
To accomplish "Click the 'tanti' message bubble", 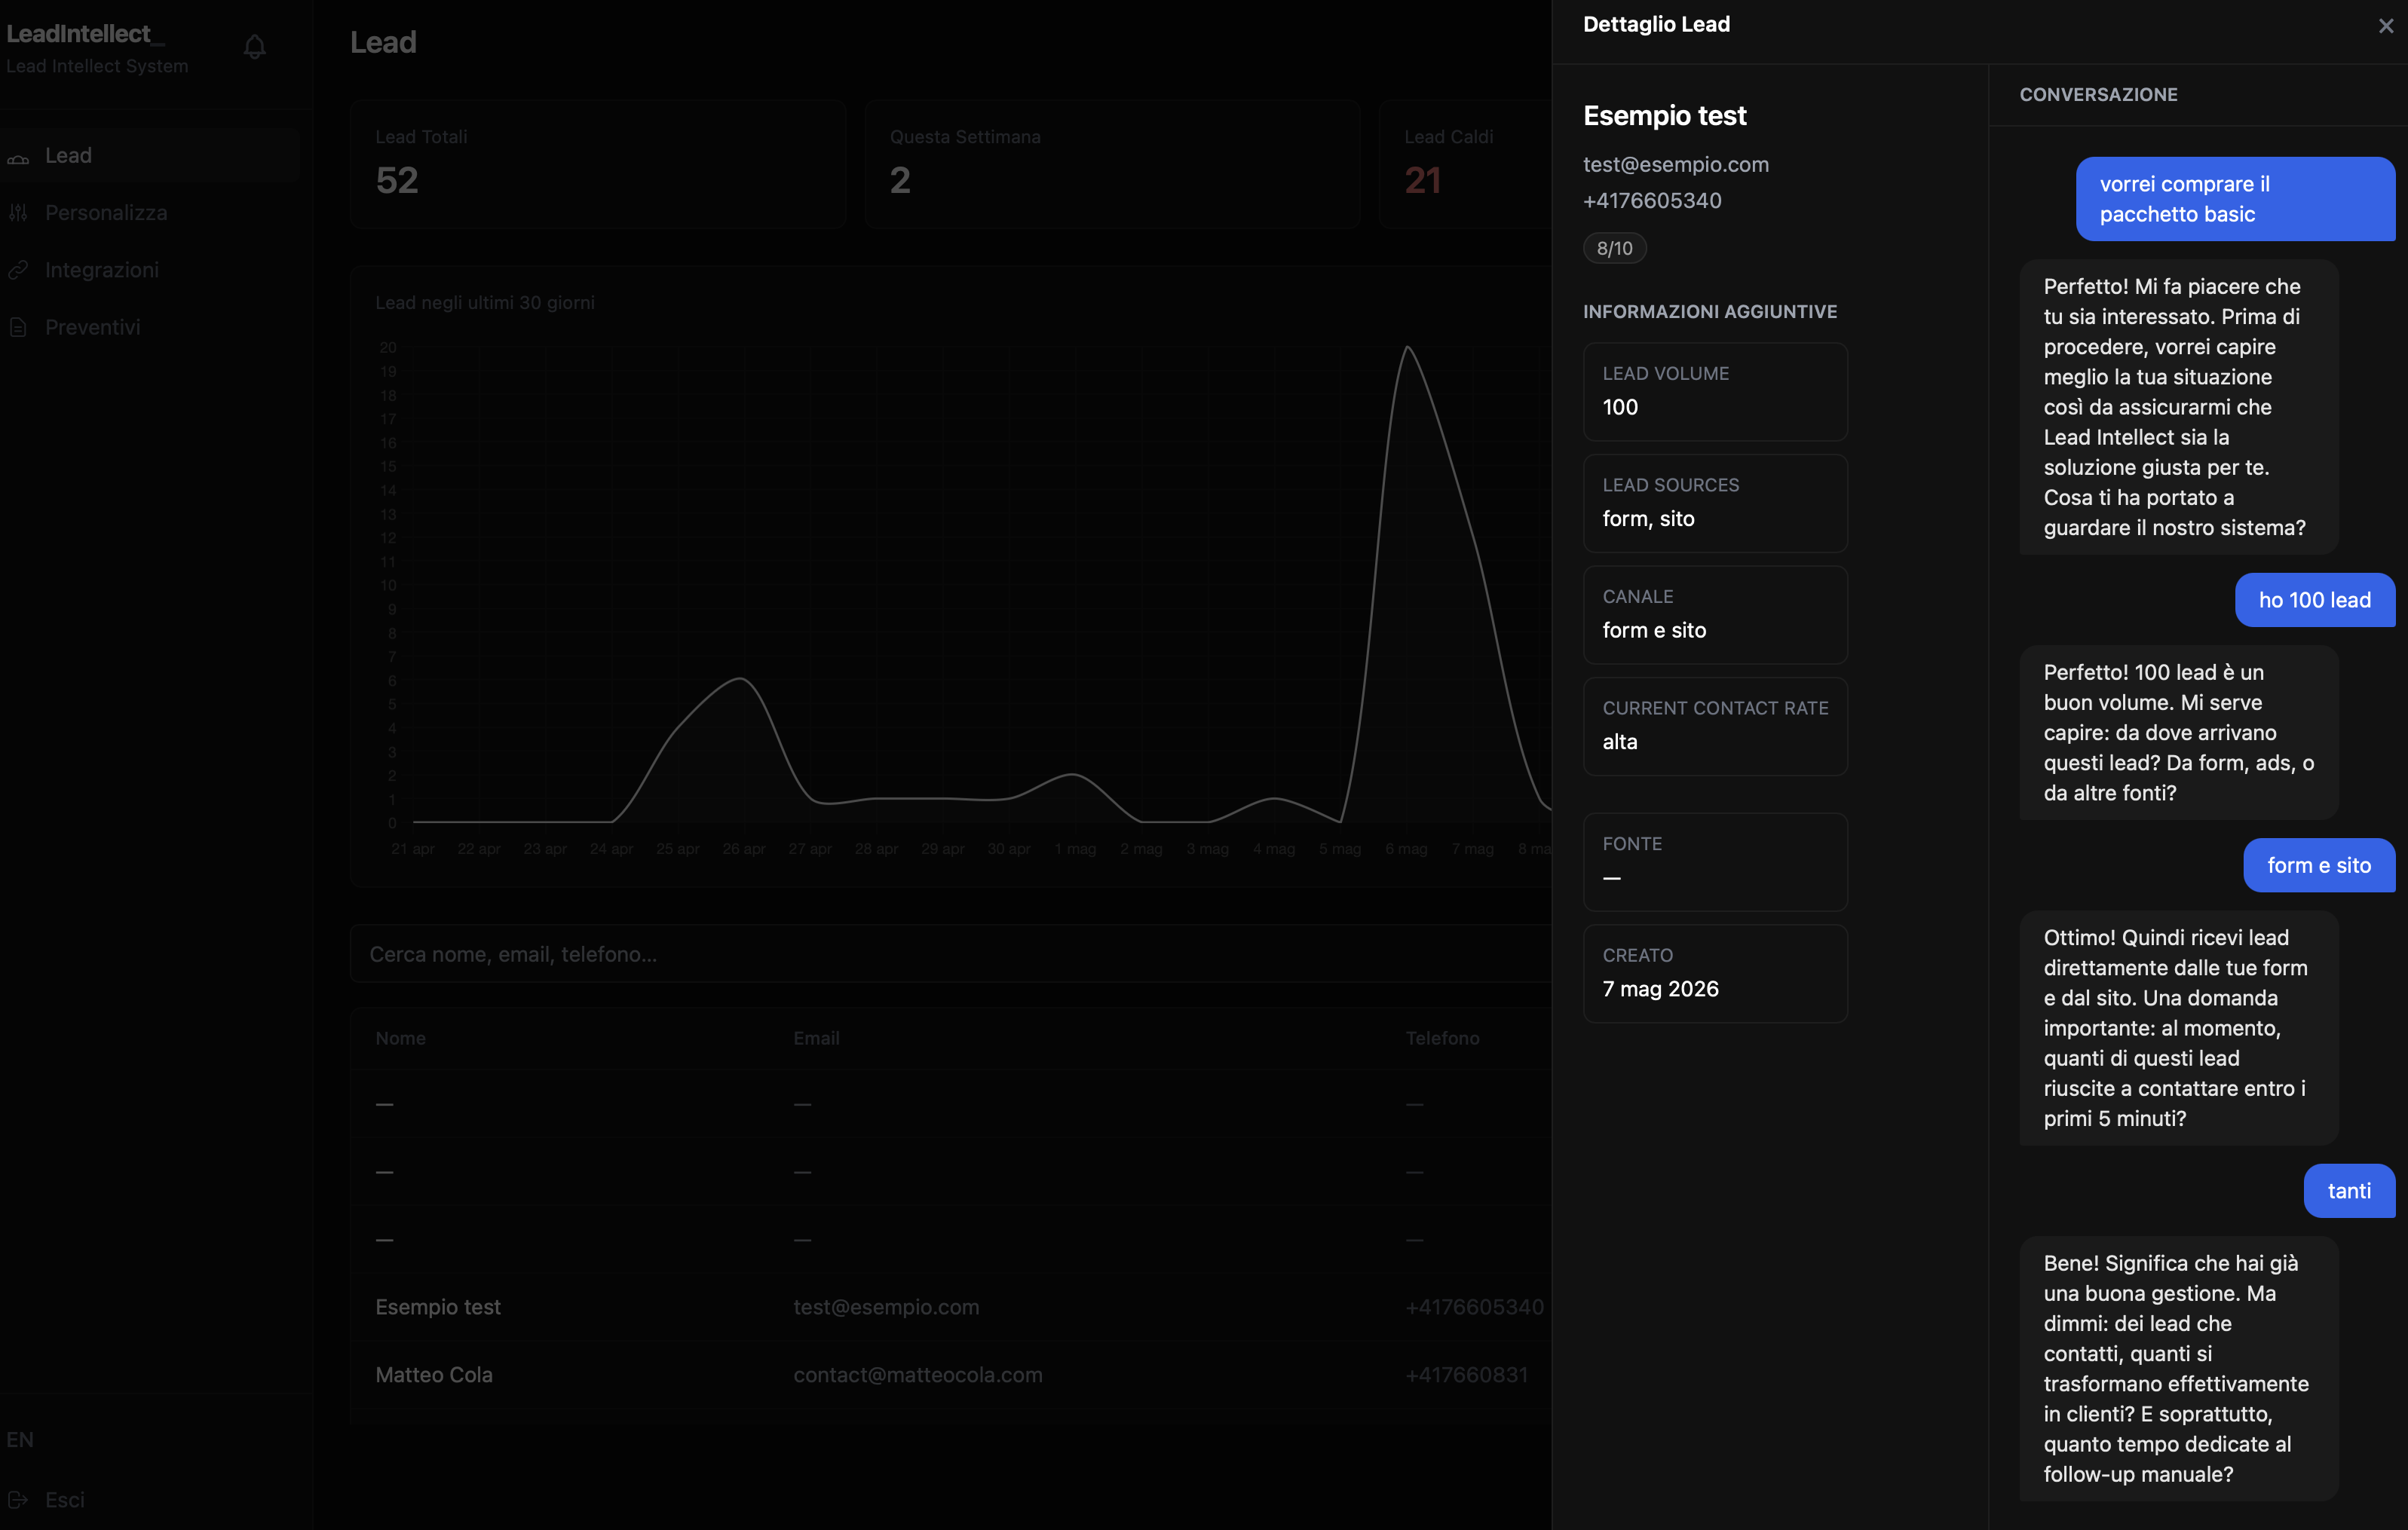I will click(2349, 1190).
